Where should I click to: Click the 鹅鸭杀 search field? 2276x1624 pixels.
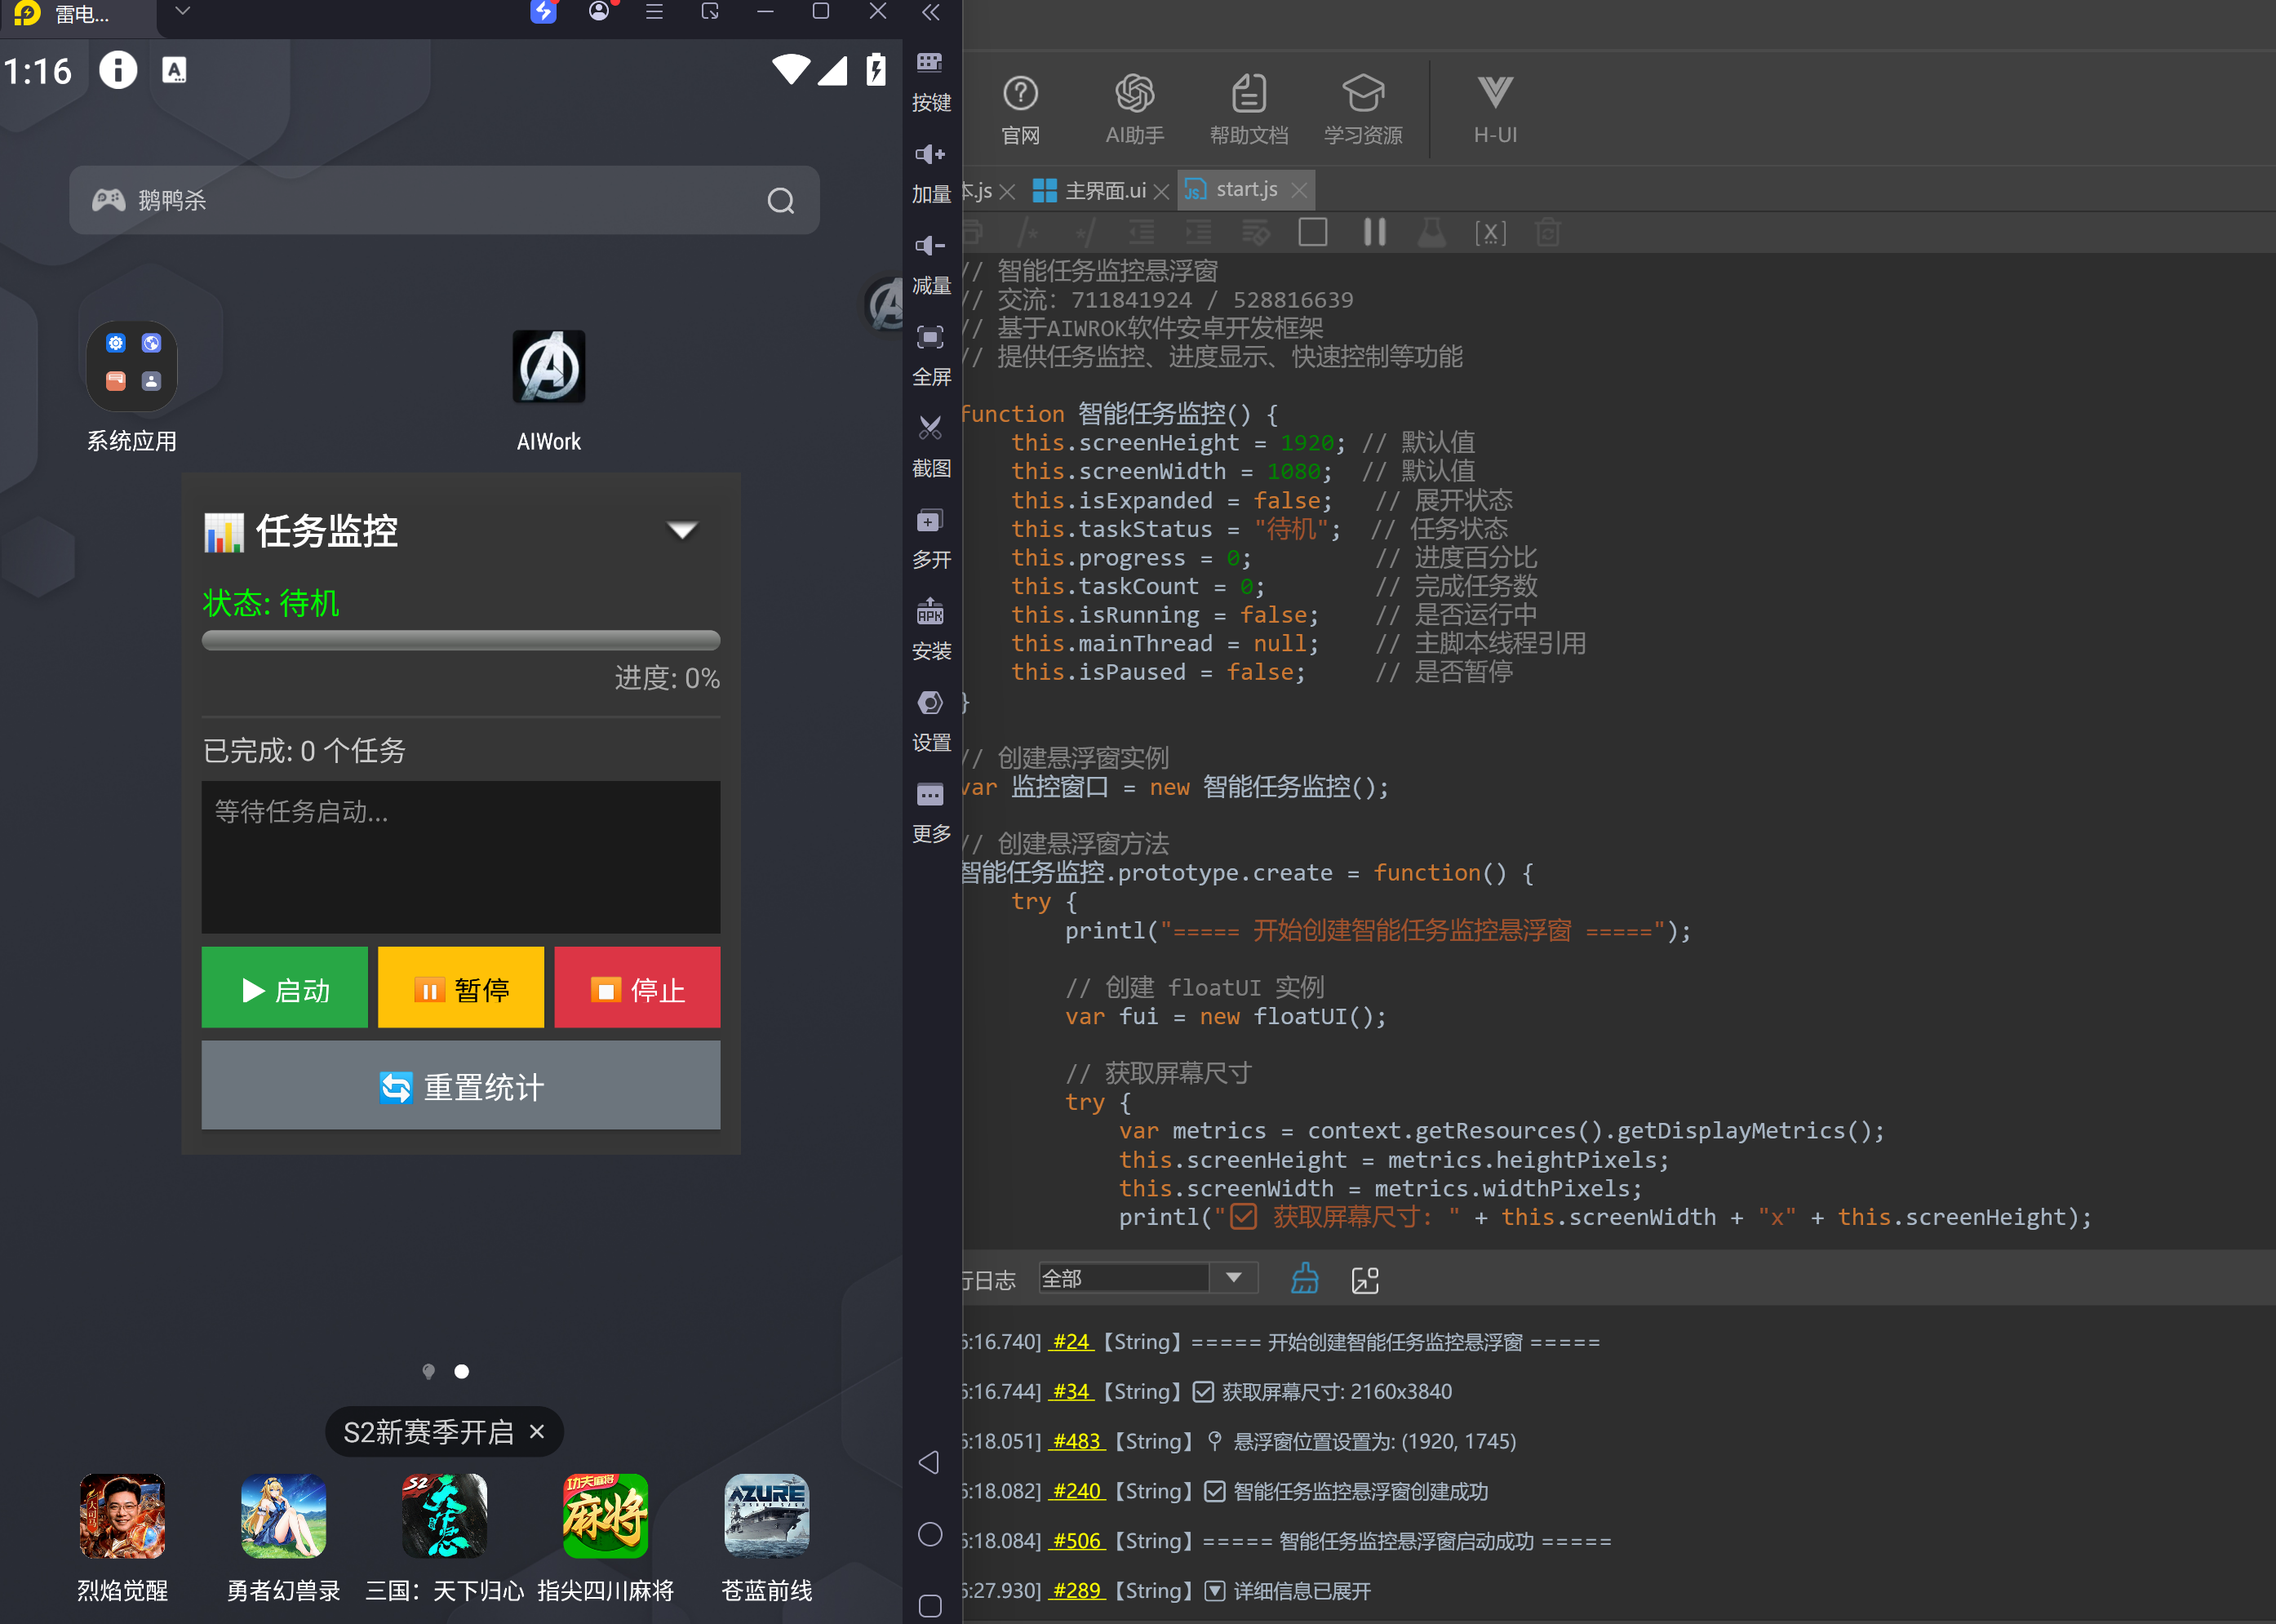pos(444,200)
